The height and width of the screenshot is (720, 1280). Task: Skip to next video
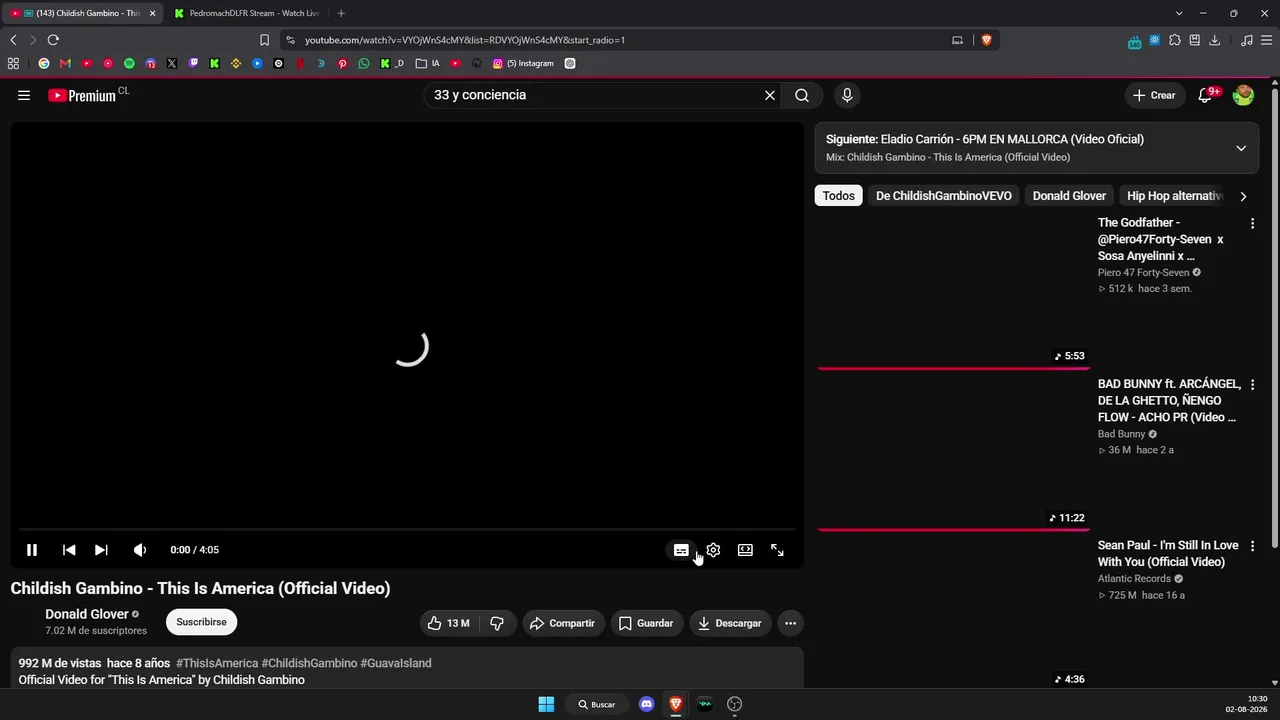tap(101, 550)
